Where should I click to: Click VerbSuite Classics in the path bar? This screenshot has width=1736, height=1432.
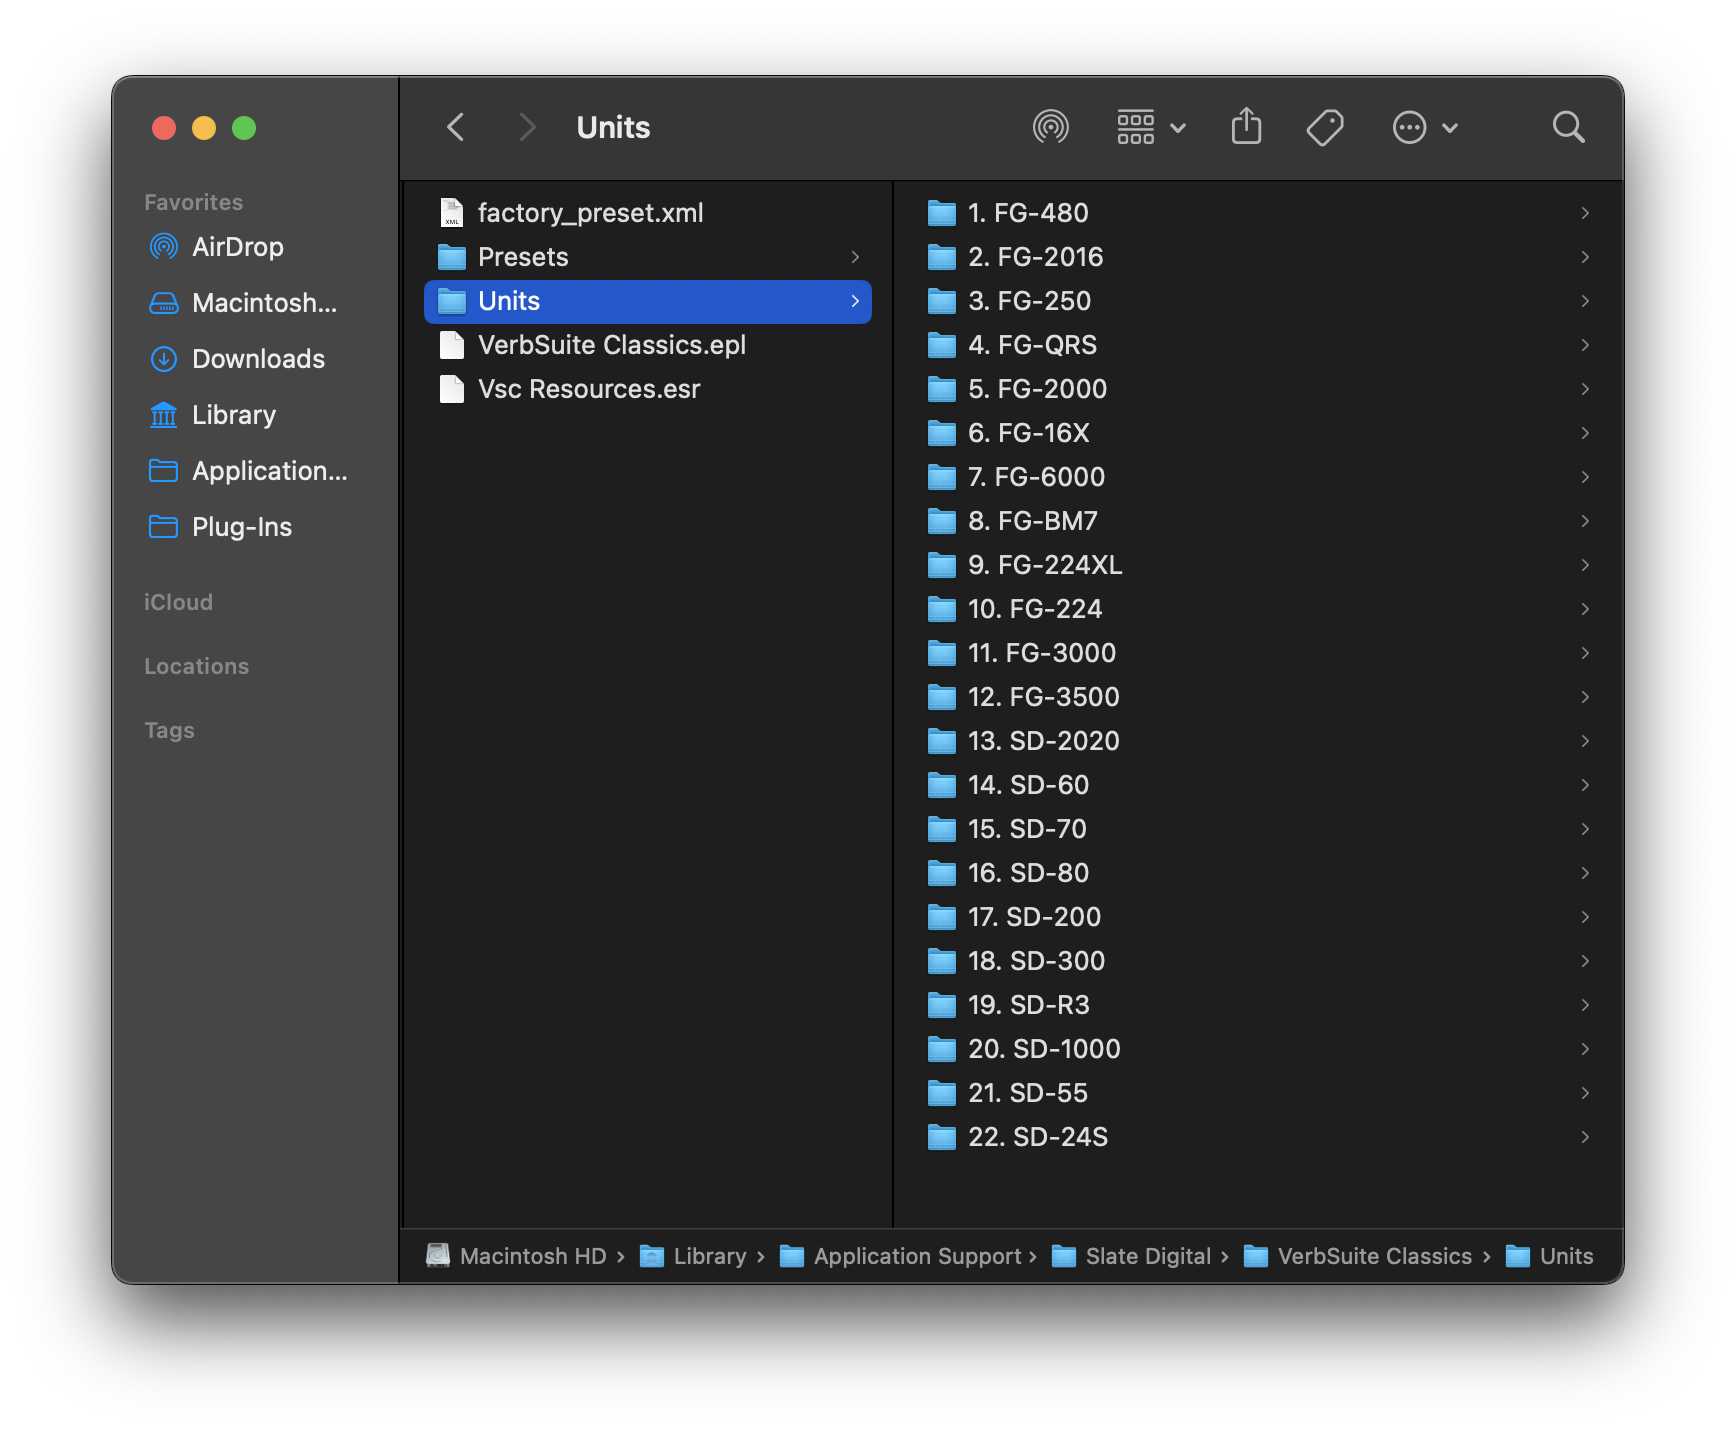click(x=1358, y=1256)
